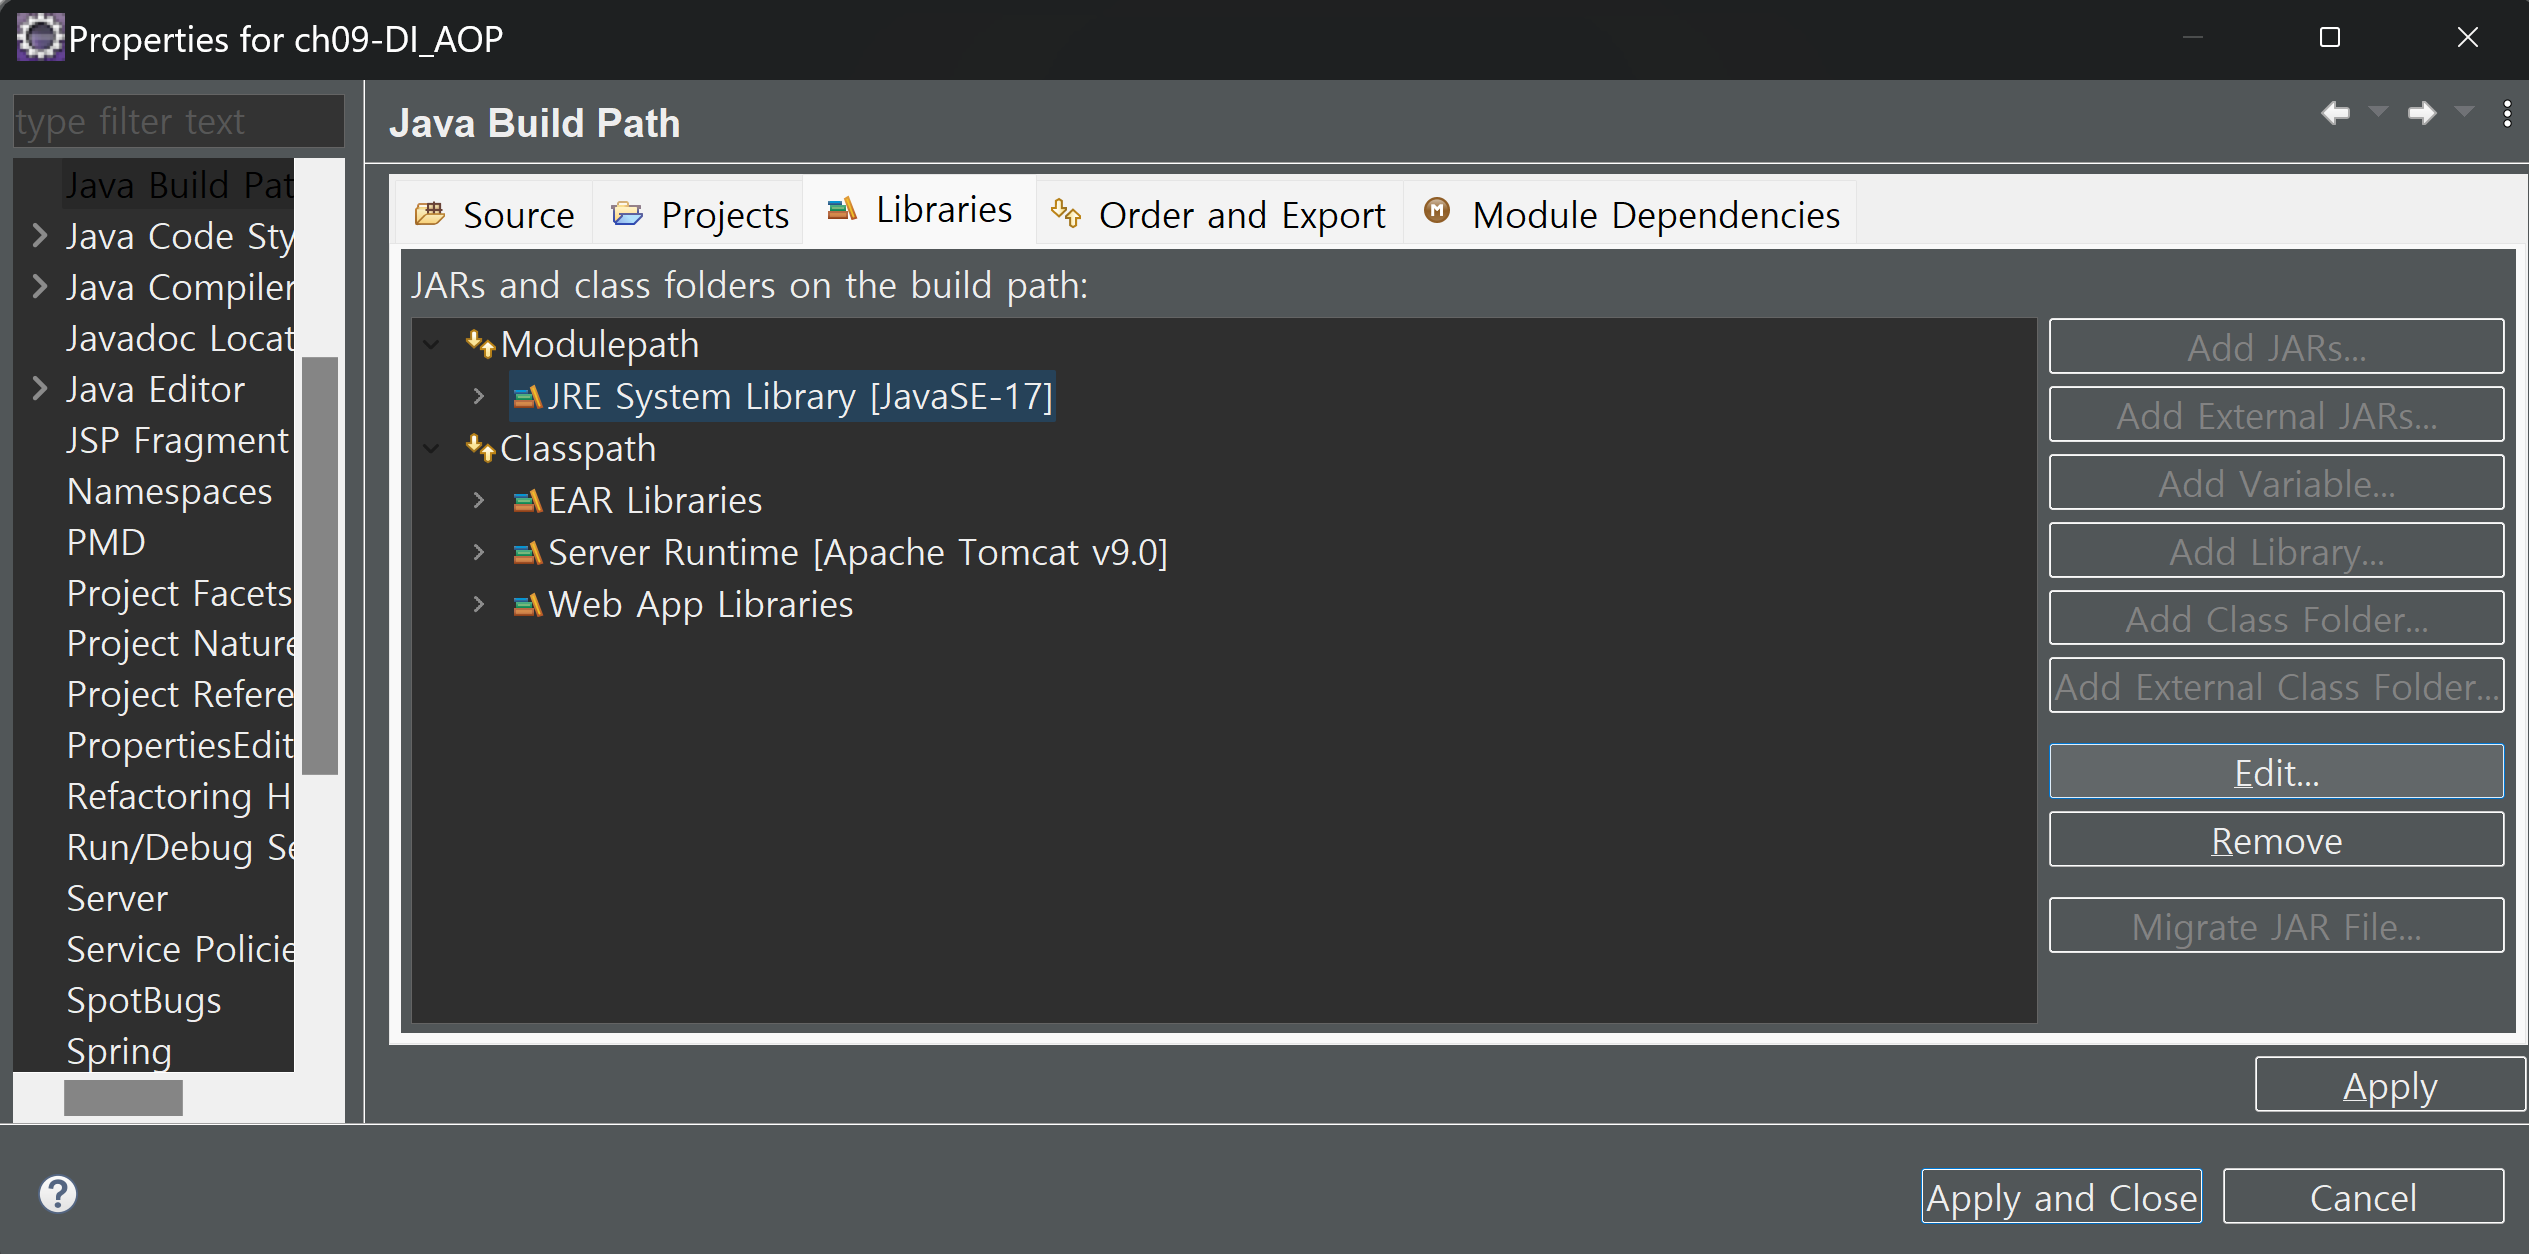
Task: Switch to the Source tab
Action: coord(495,214)
